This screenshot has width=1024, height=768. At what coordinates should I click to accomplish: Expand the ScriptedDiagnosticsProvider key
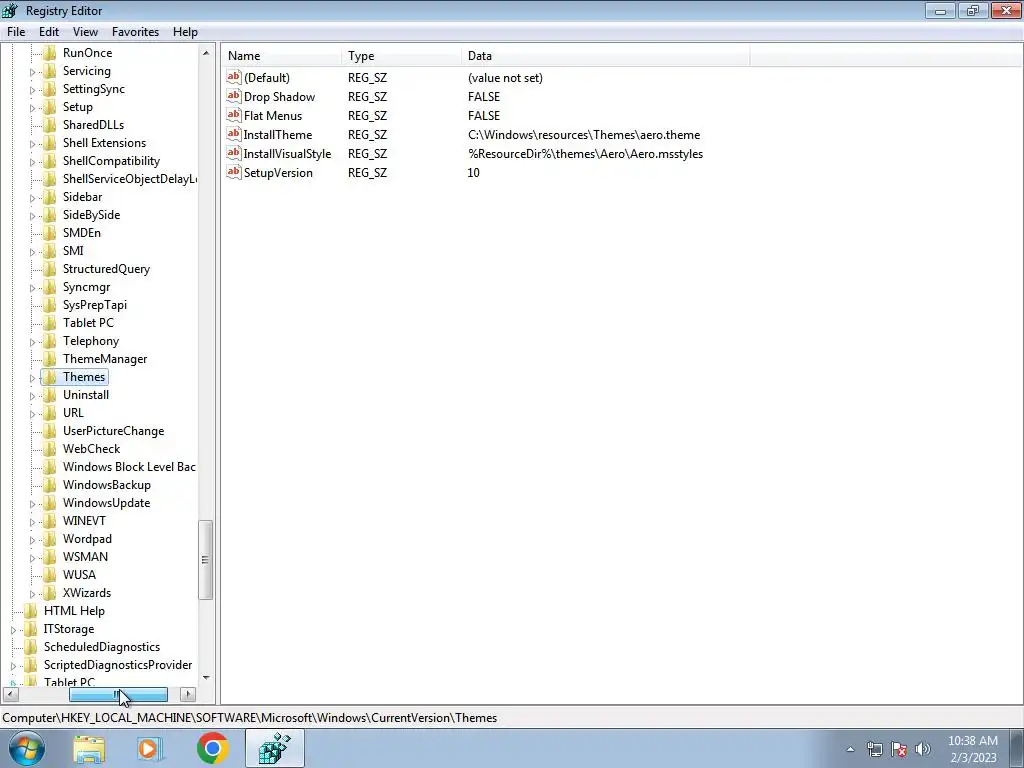(13, 665)
